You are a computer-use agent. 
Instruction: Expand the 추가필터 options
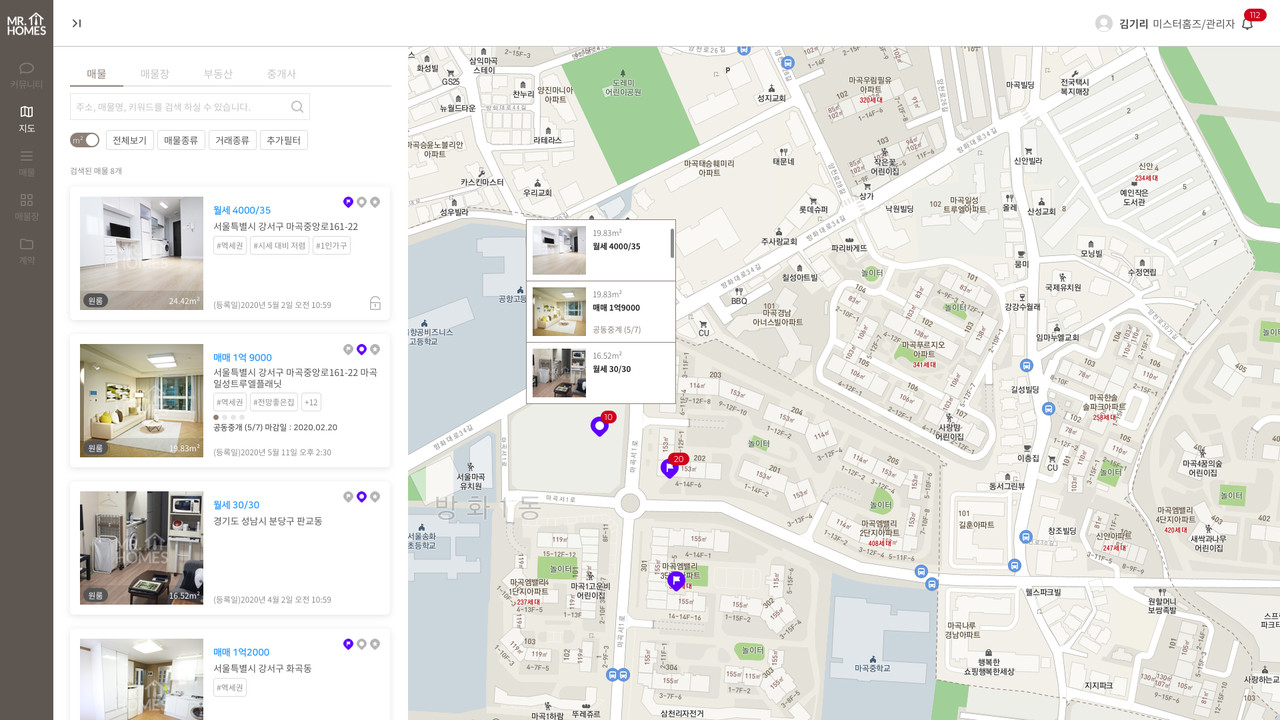point(284,140)
